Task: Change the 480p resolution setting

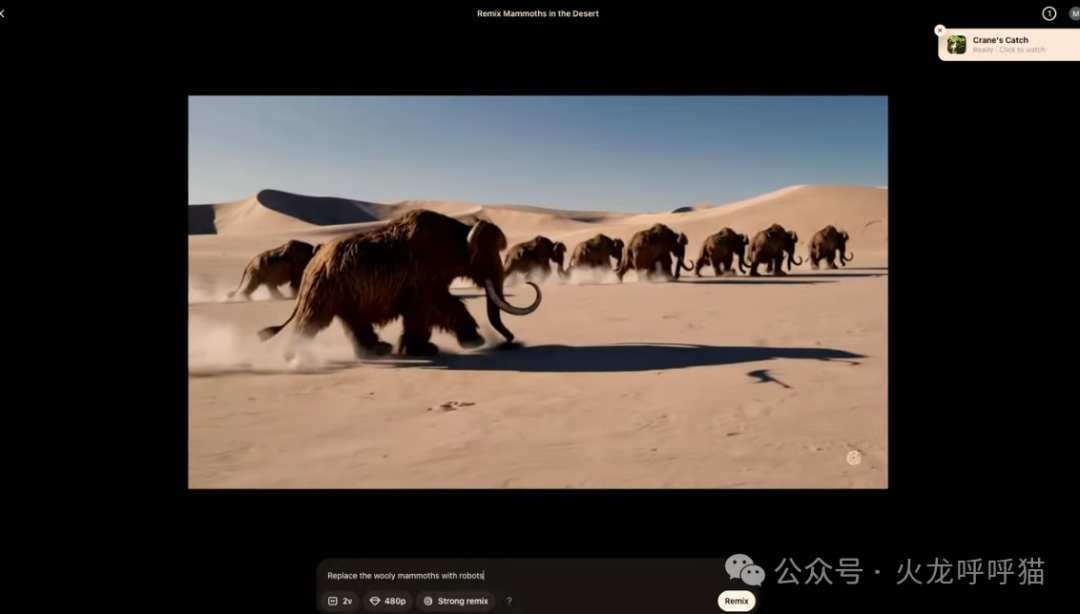Action: click(388, 601)
